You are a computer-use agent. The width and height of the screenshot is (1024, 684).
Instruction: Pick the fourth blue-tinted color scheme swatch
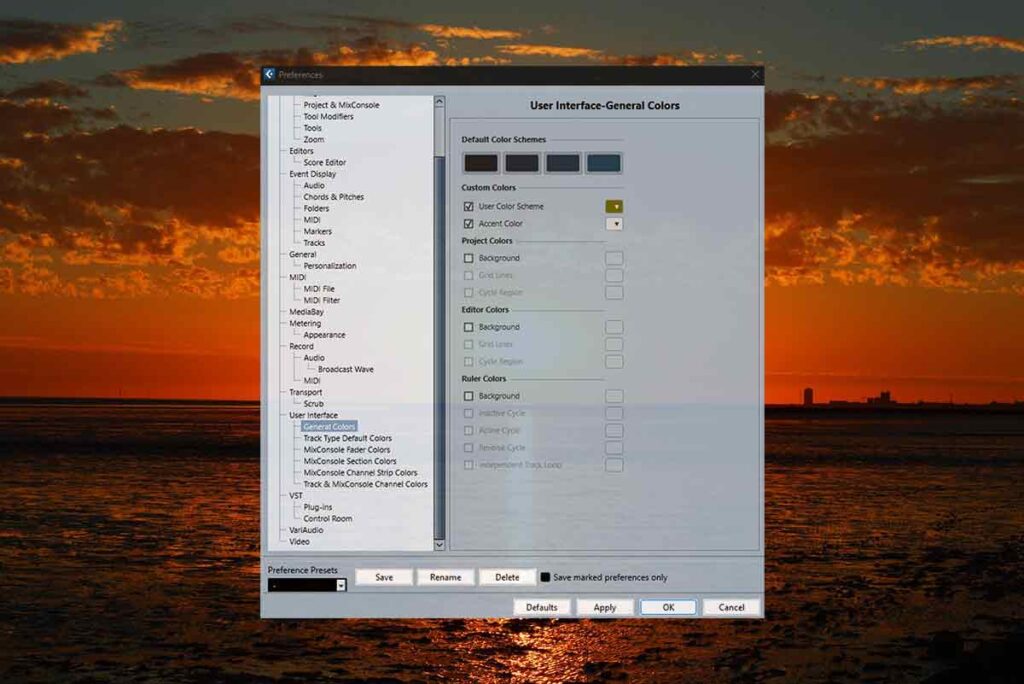tap(603, 162)
